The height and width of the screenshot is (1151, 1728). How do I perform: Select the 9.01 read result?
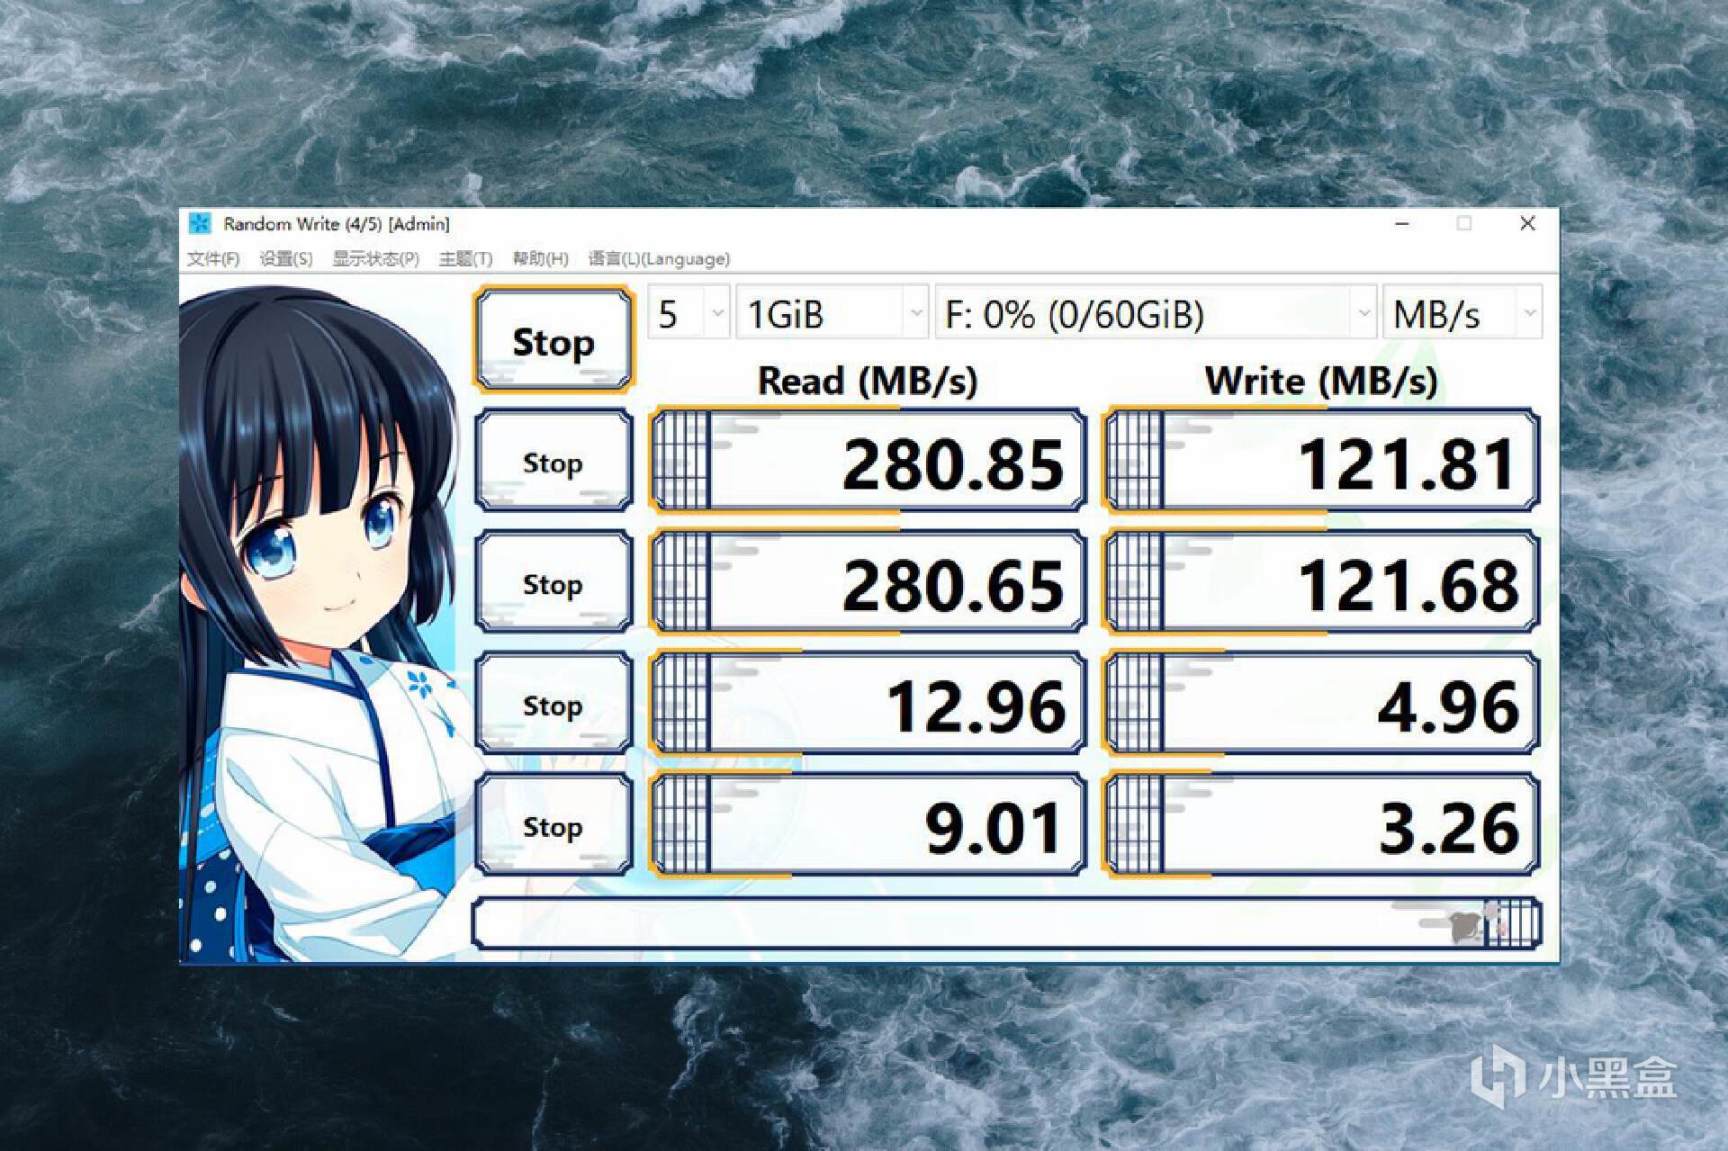tap(867, 825)
